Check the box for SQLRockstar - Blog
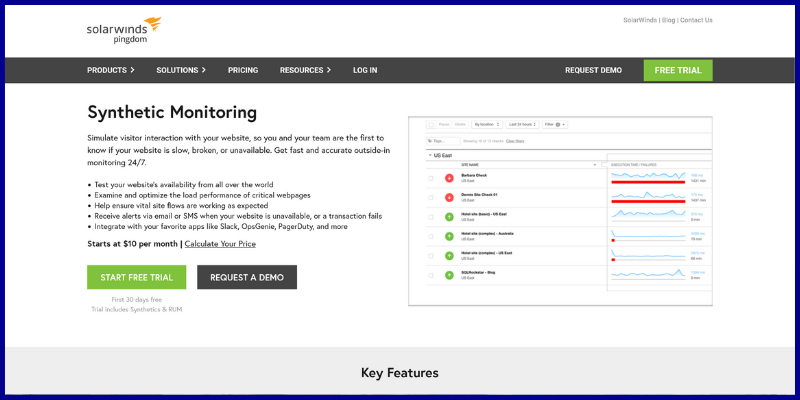This screenshot has height=400, width=800. [x=431, y=275]
